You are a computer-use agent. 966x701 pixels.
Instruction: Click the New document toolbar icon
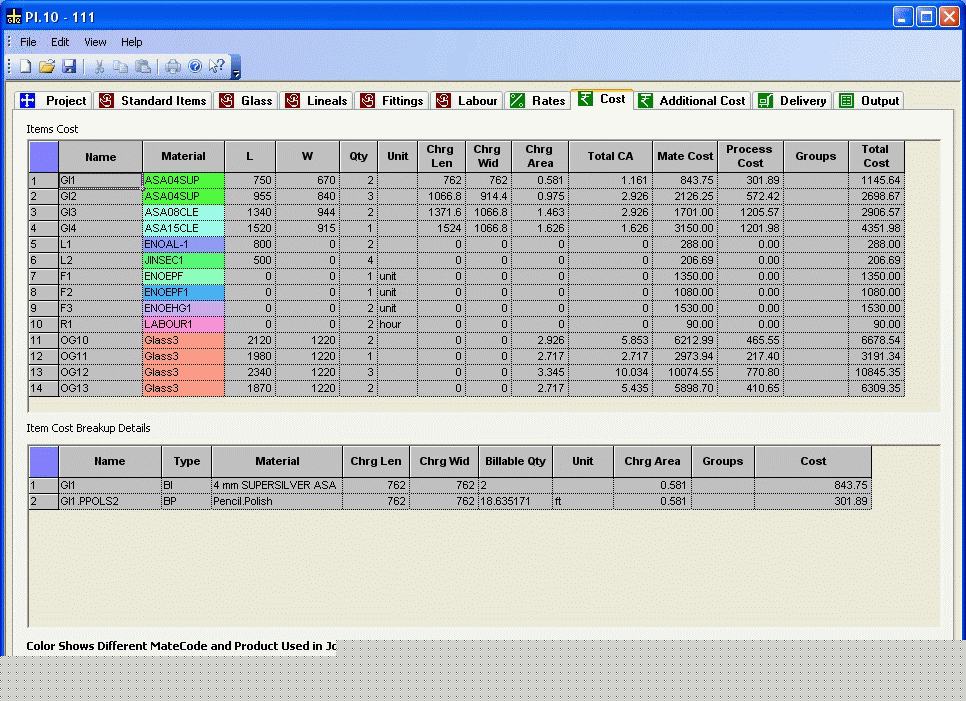pyautogui.click(x=26, y=67)
